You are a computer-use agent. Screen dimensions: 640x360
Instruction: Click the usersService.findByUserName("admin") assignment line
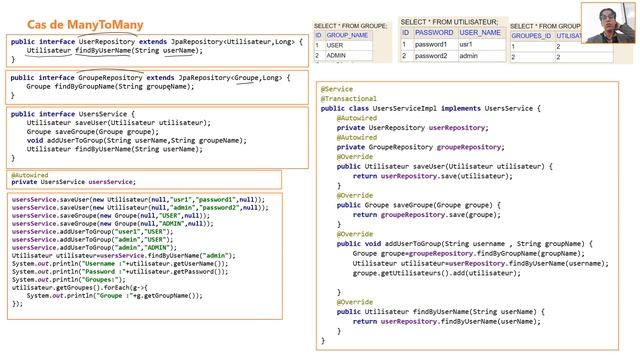point(124,256)
